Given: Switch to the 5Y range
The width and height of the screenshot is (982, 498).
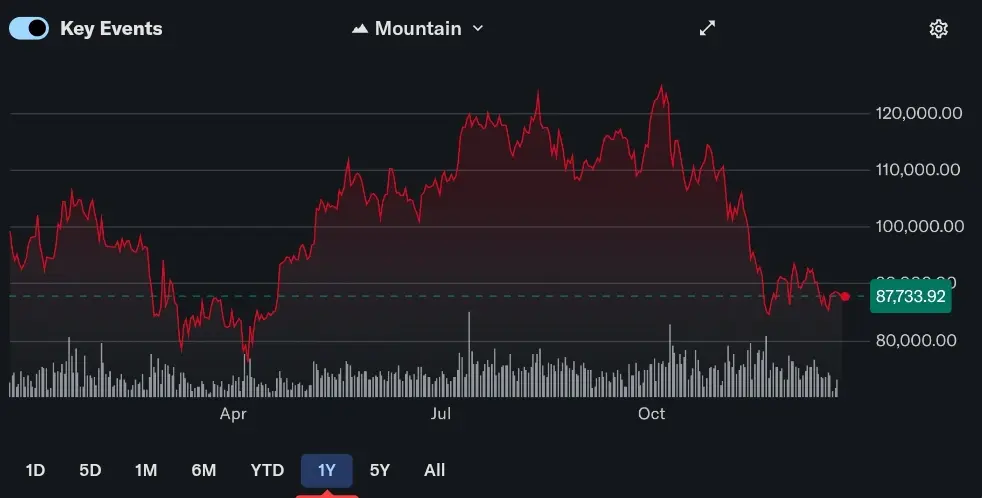Looking at the screenshot, I should click(379, 470).
